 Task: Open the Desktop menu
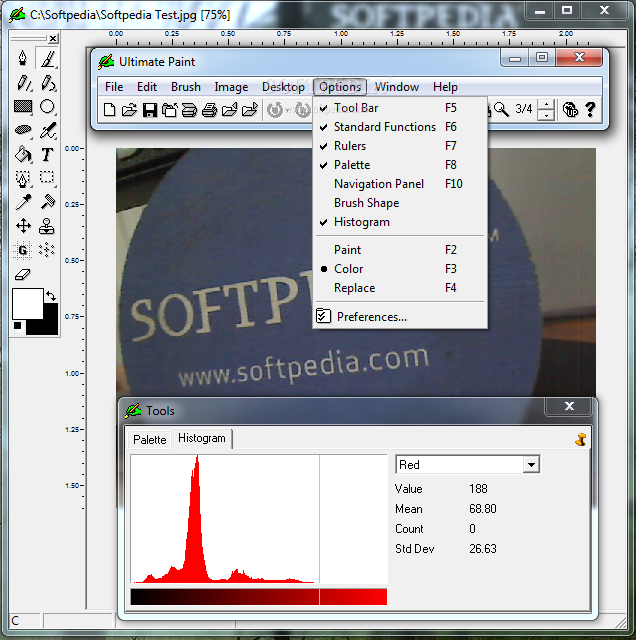(x=283, y=87)
